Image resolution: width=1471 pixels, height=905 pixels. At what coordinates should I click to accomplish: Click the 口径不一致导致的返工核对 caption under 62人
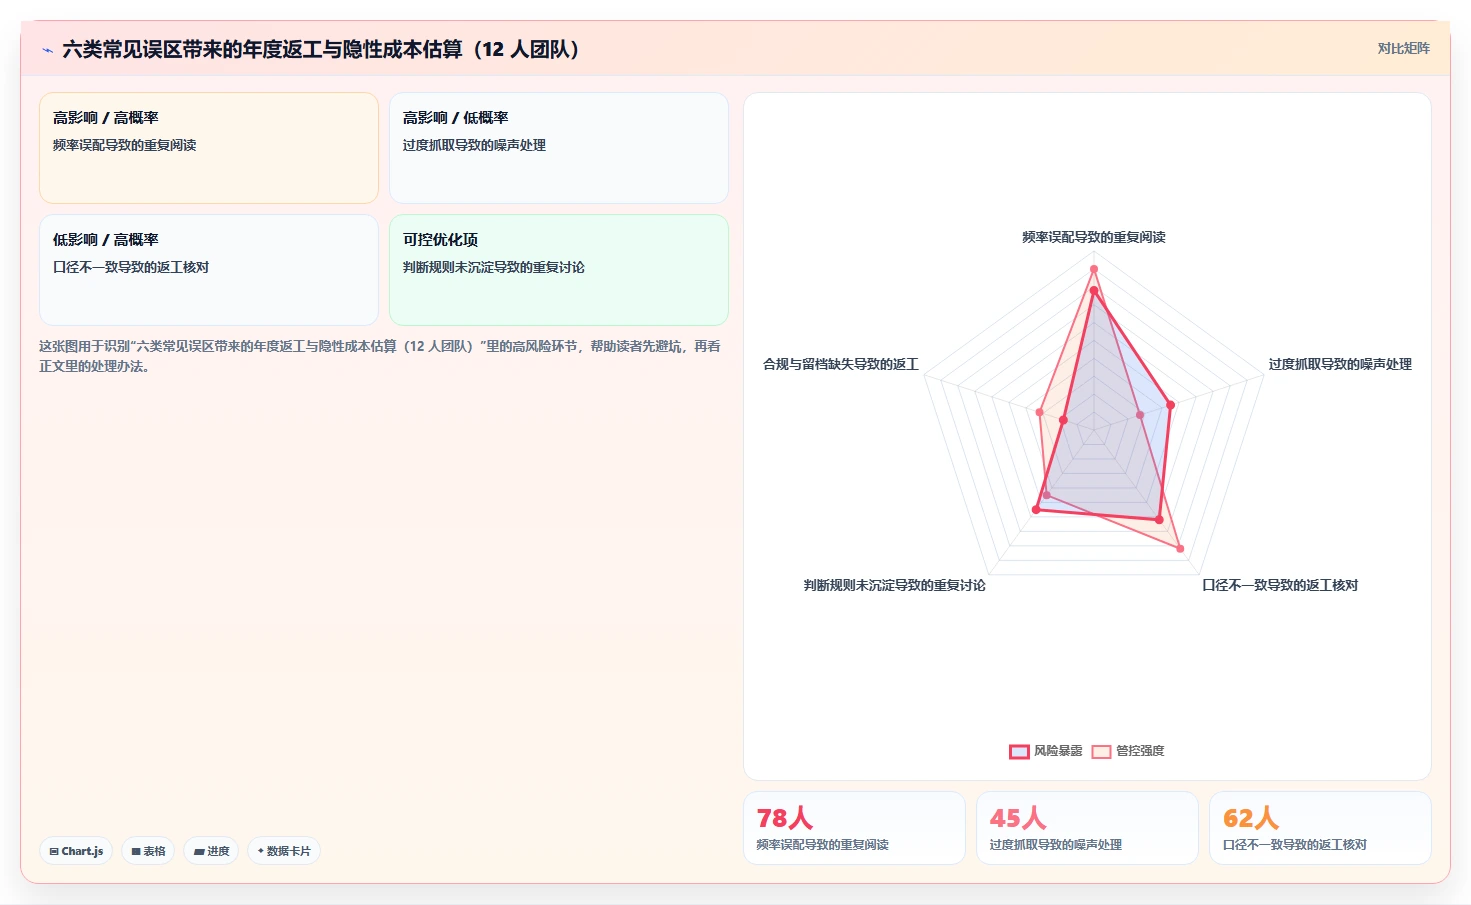coord(1295,845)
